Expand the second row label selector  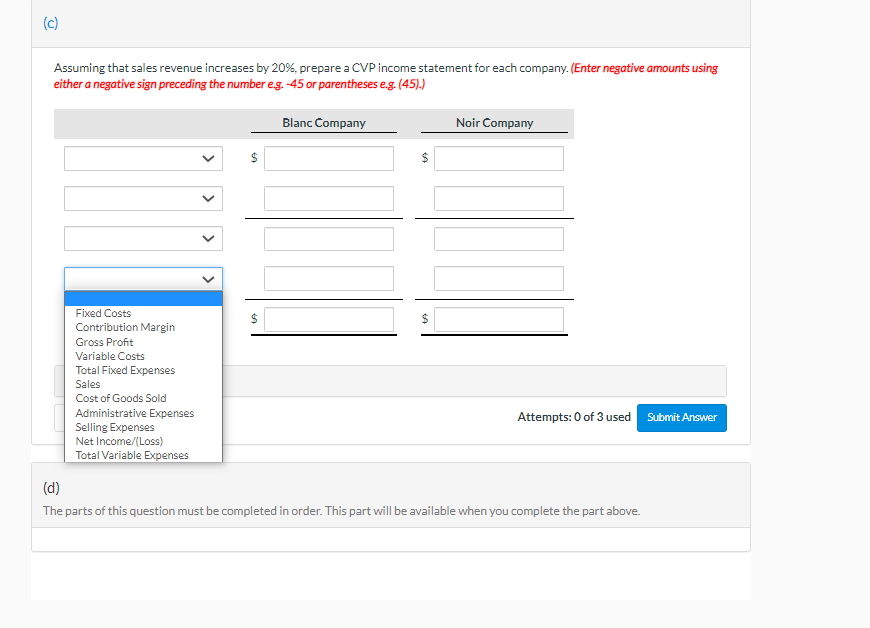pos(143,198)
